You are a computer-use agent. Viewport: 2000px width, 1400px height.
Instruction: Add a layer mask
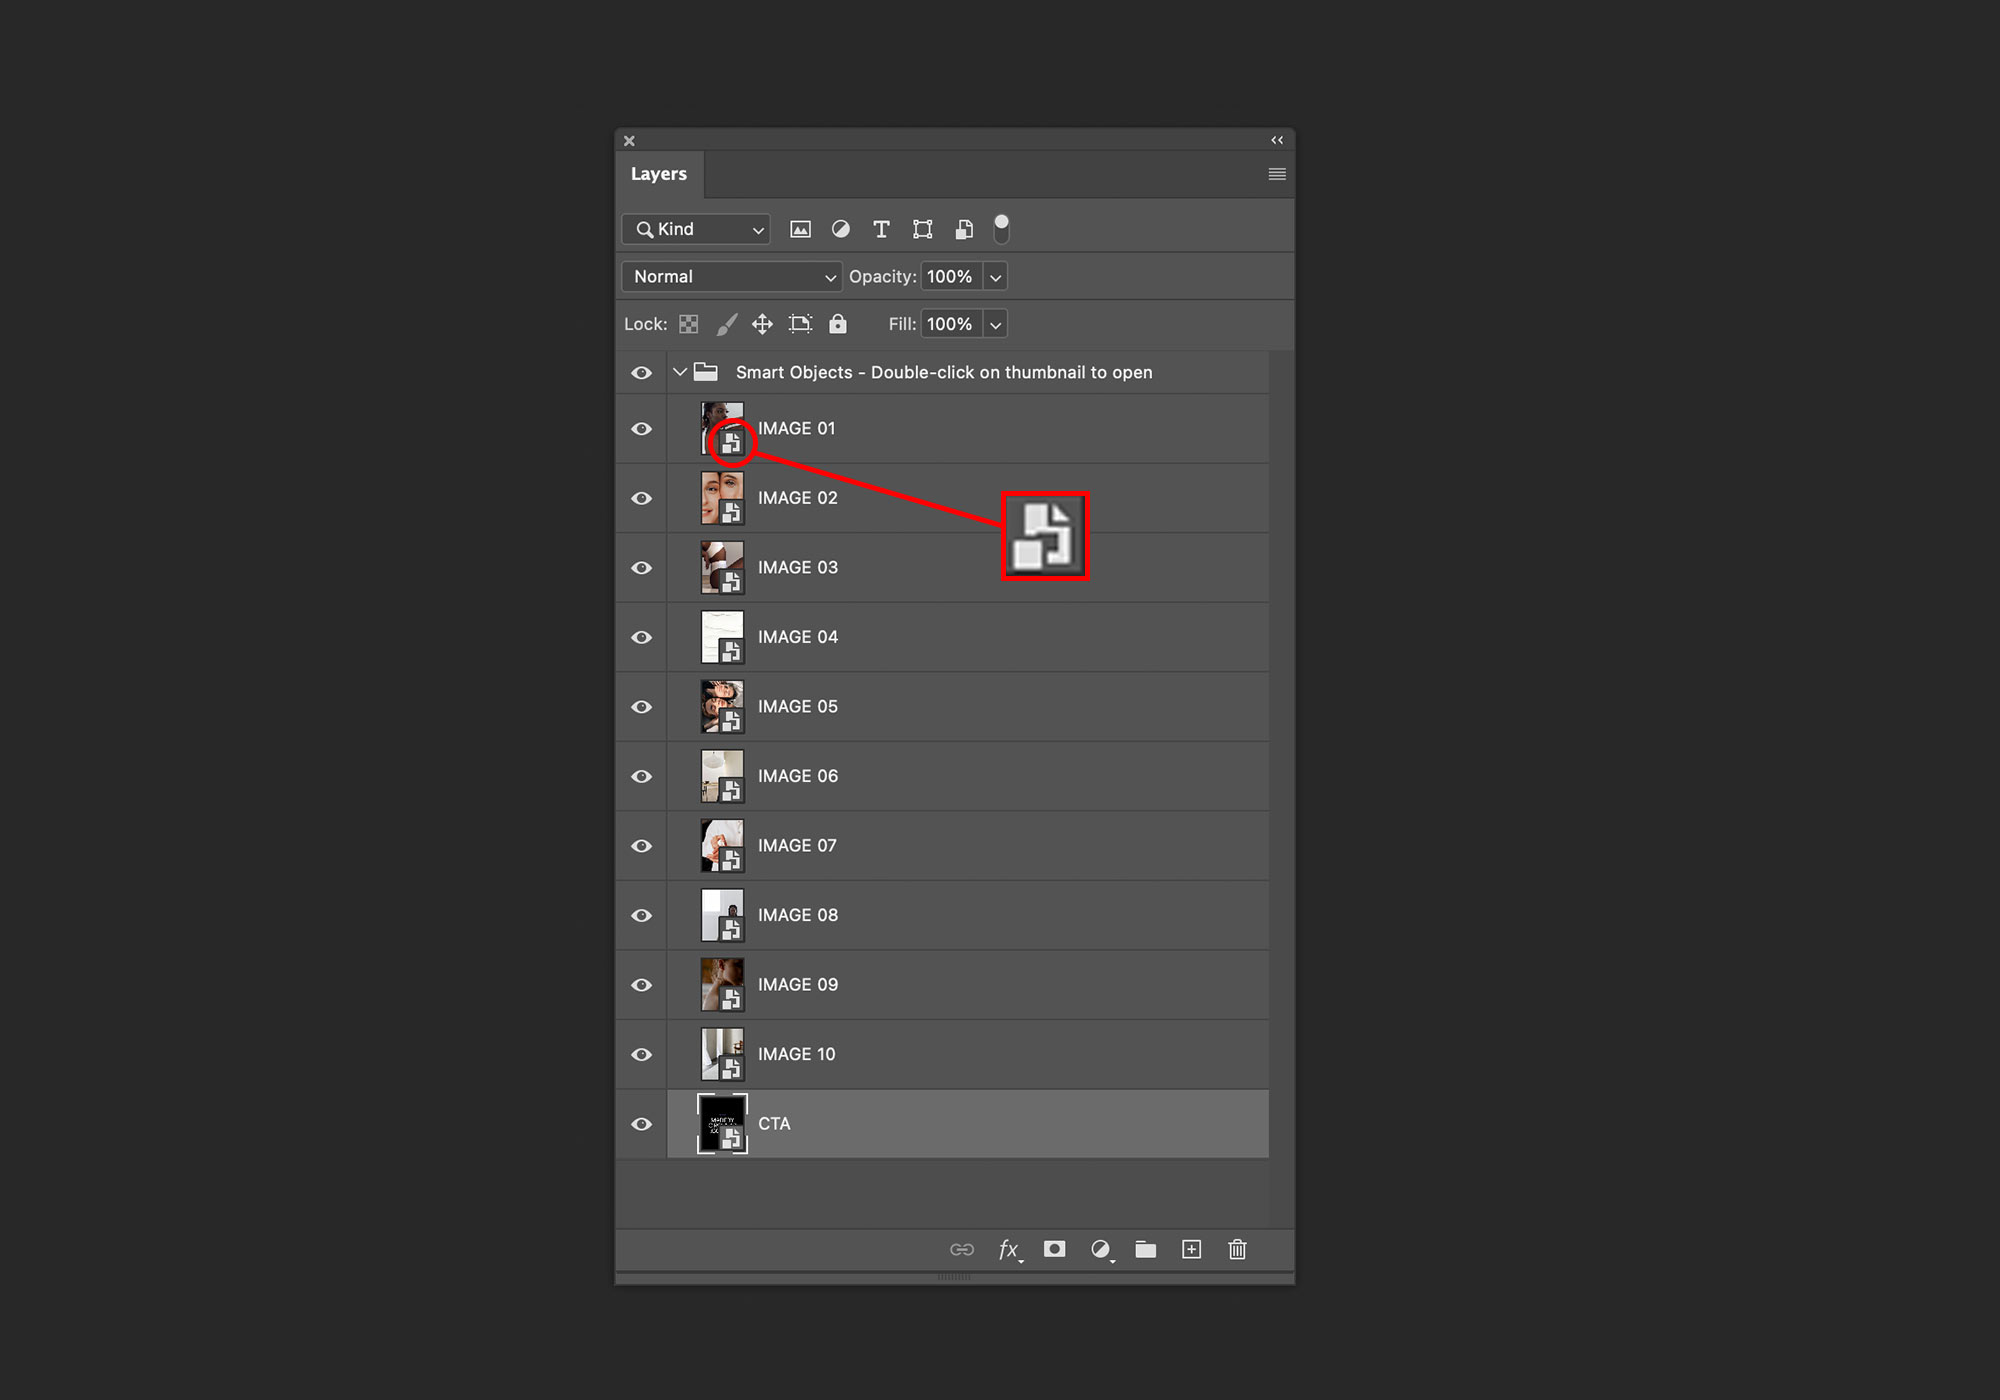[x=1054, y=1250]
